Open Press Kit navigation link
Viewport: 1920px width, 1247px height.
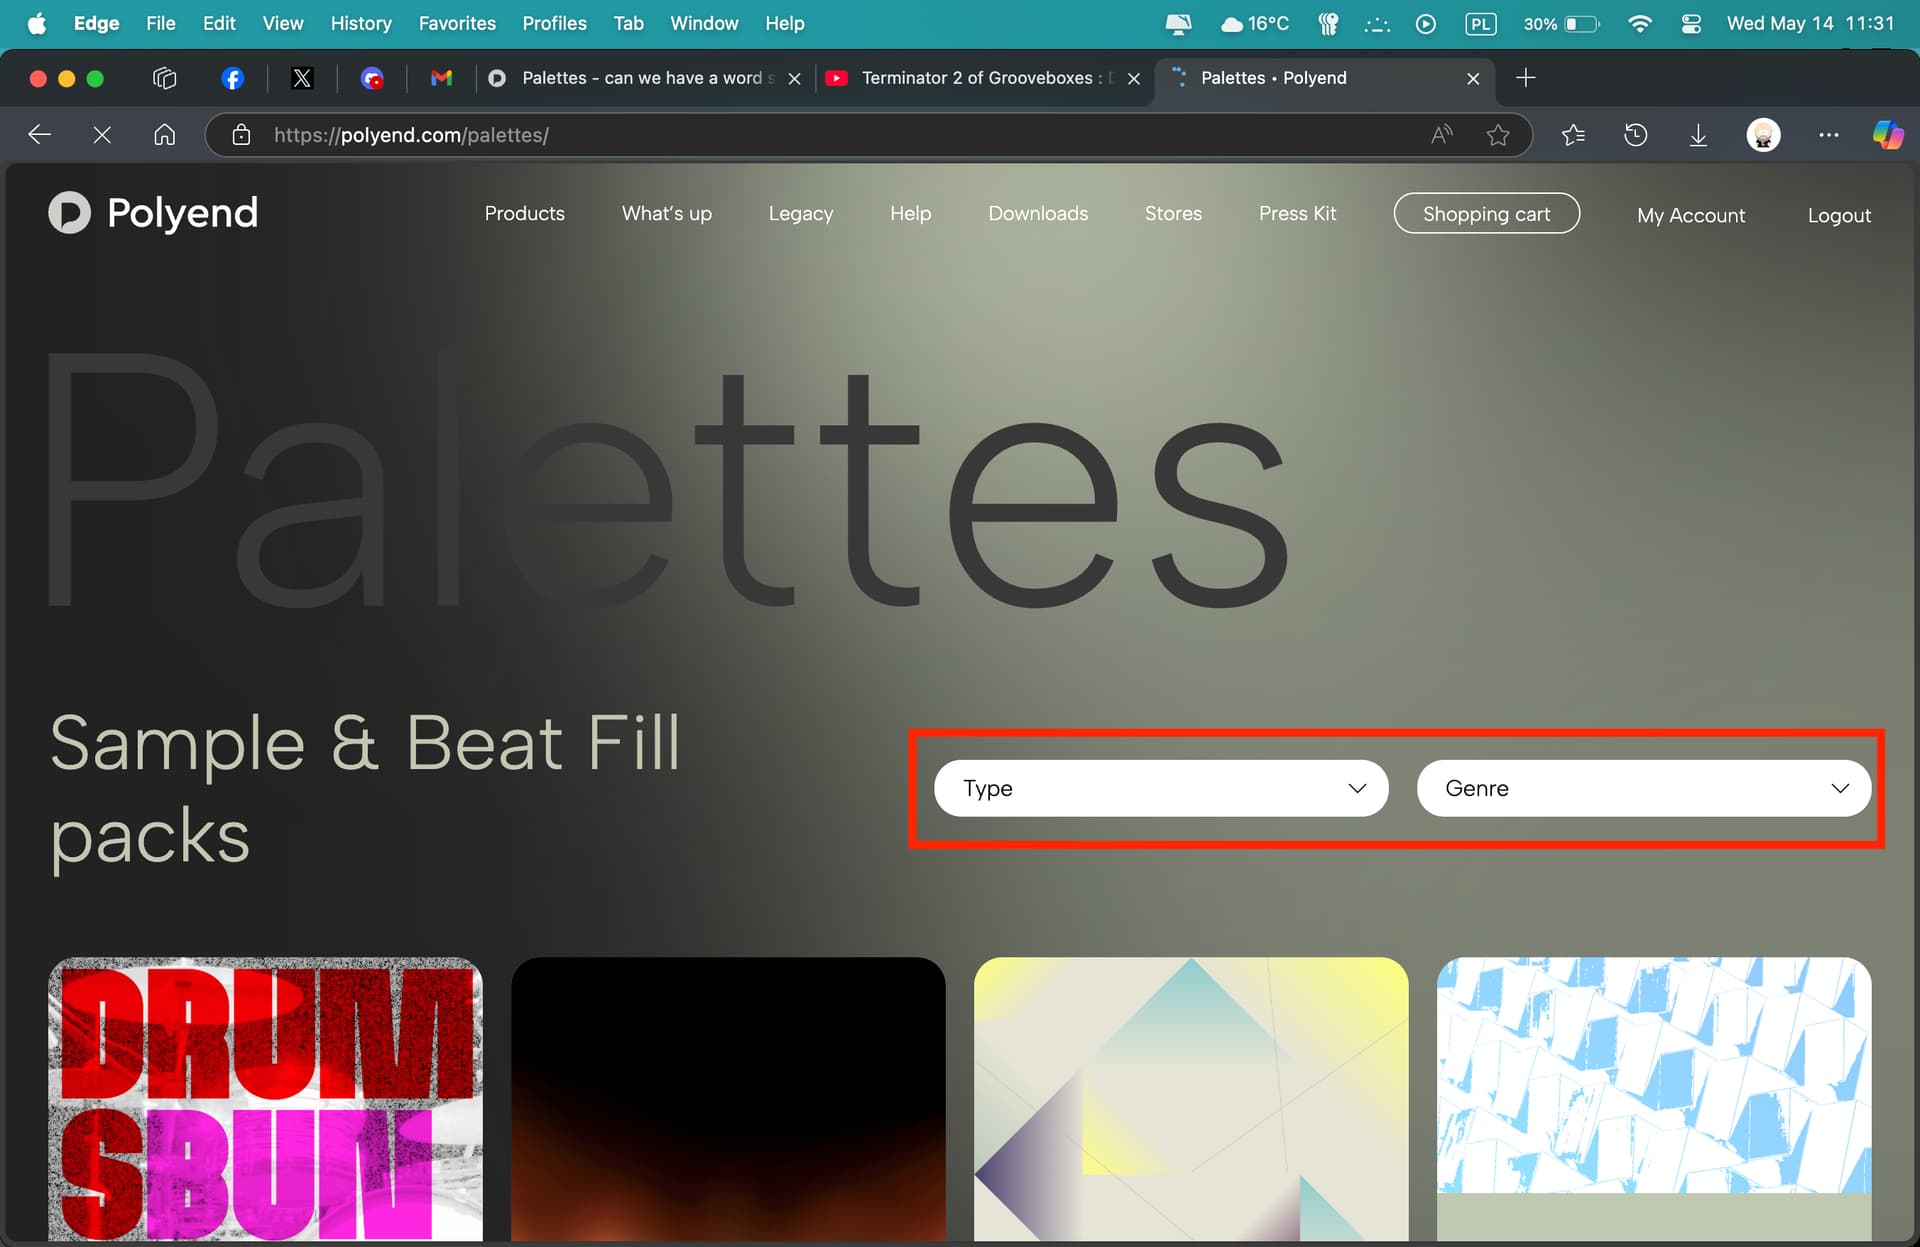pyautogui.click(x=1297, y=213)
